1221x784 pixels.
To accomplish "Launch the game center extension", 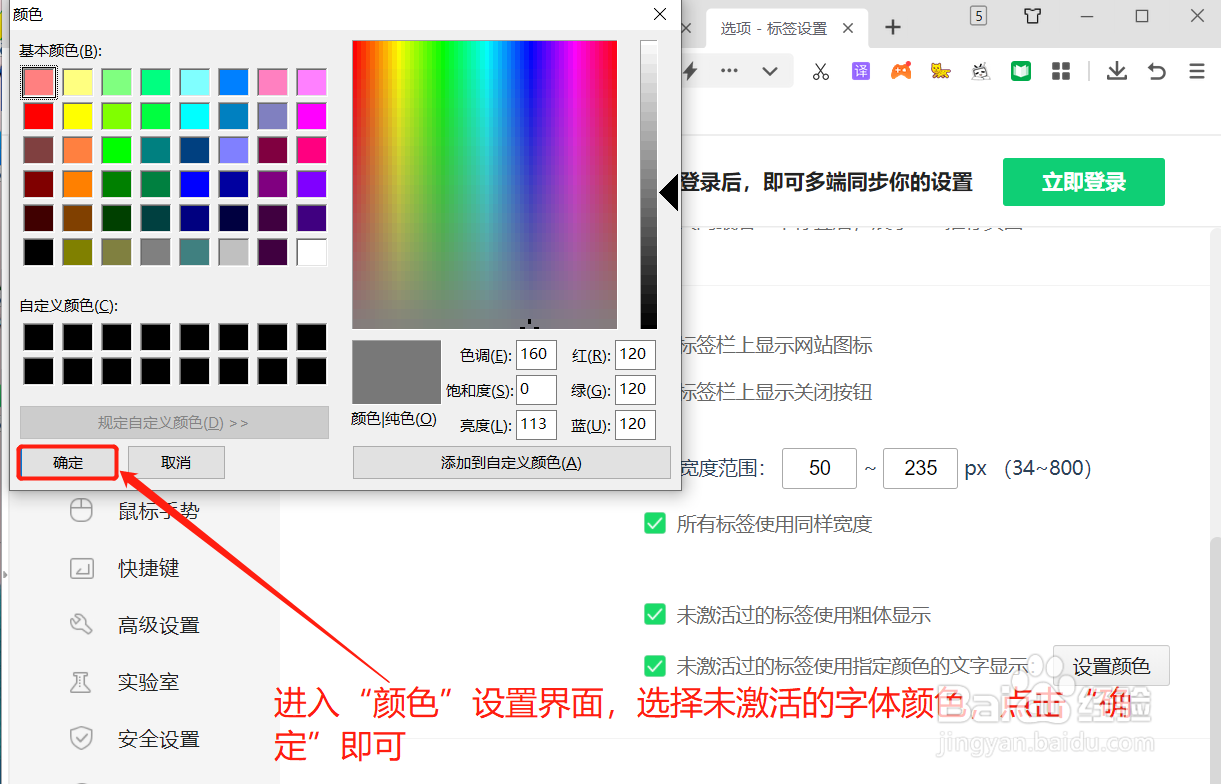I will click(x=901, y=71).
